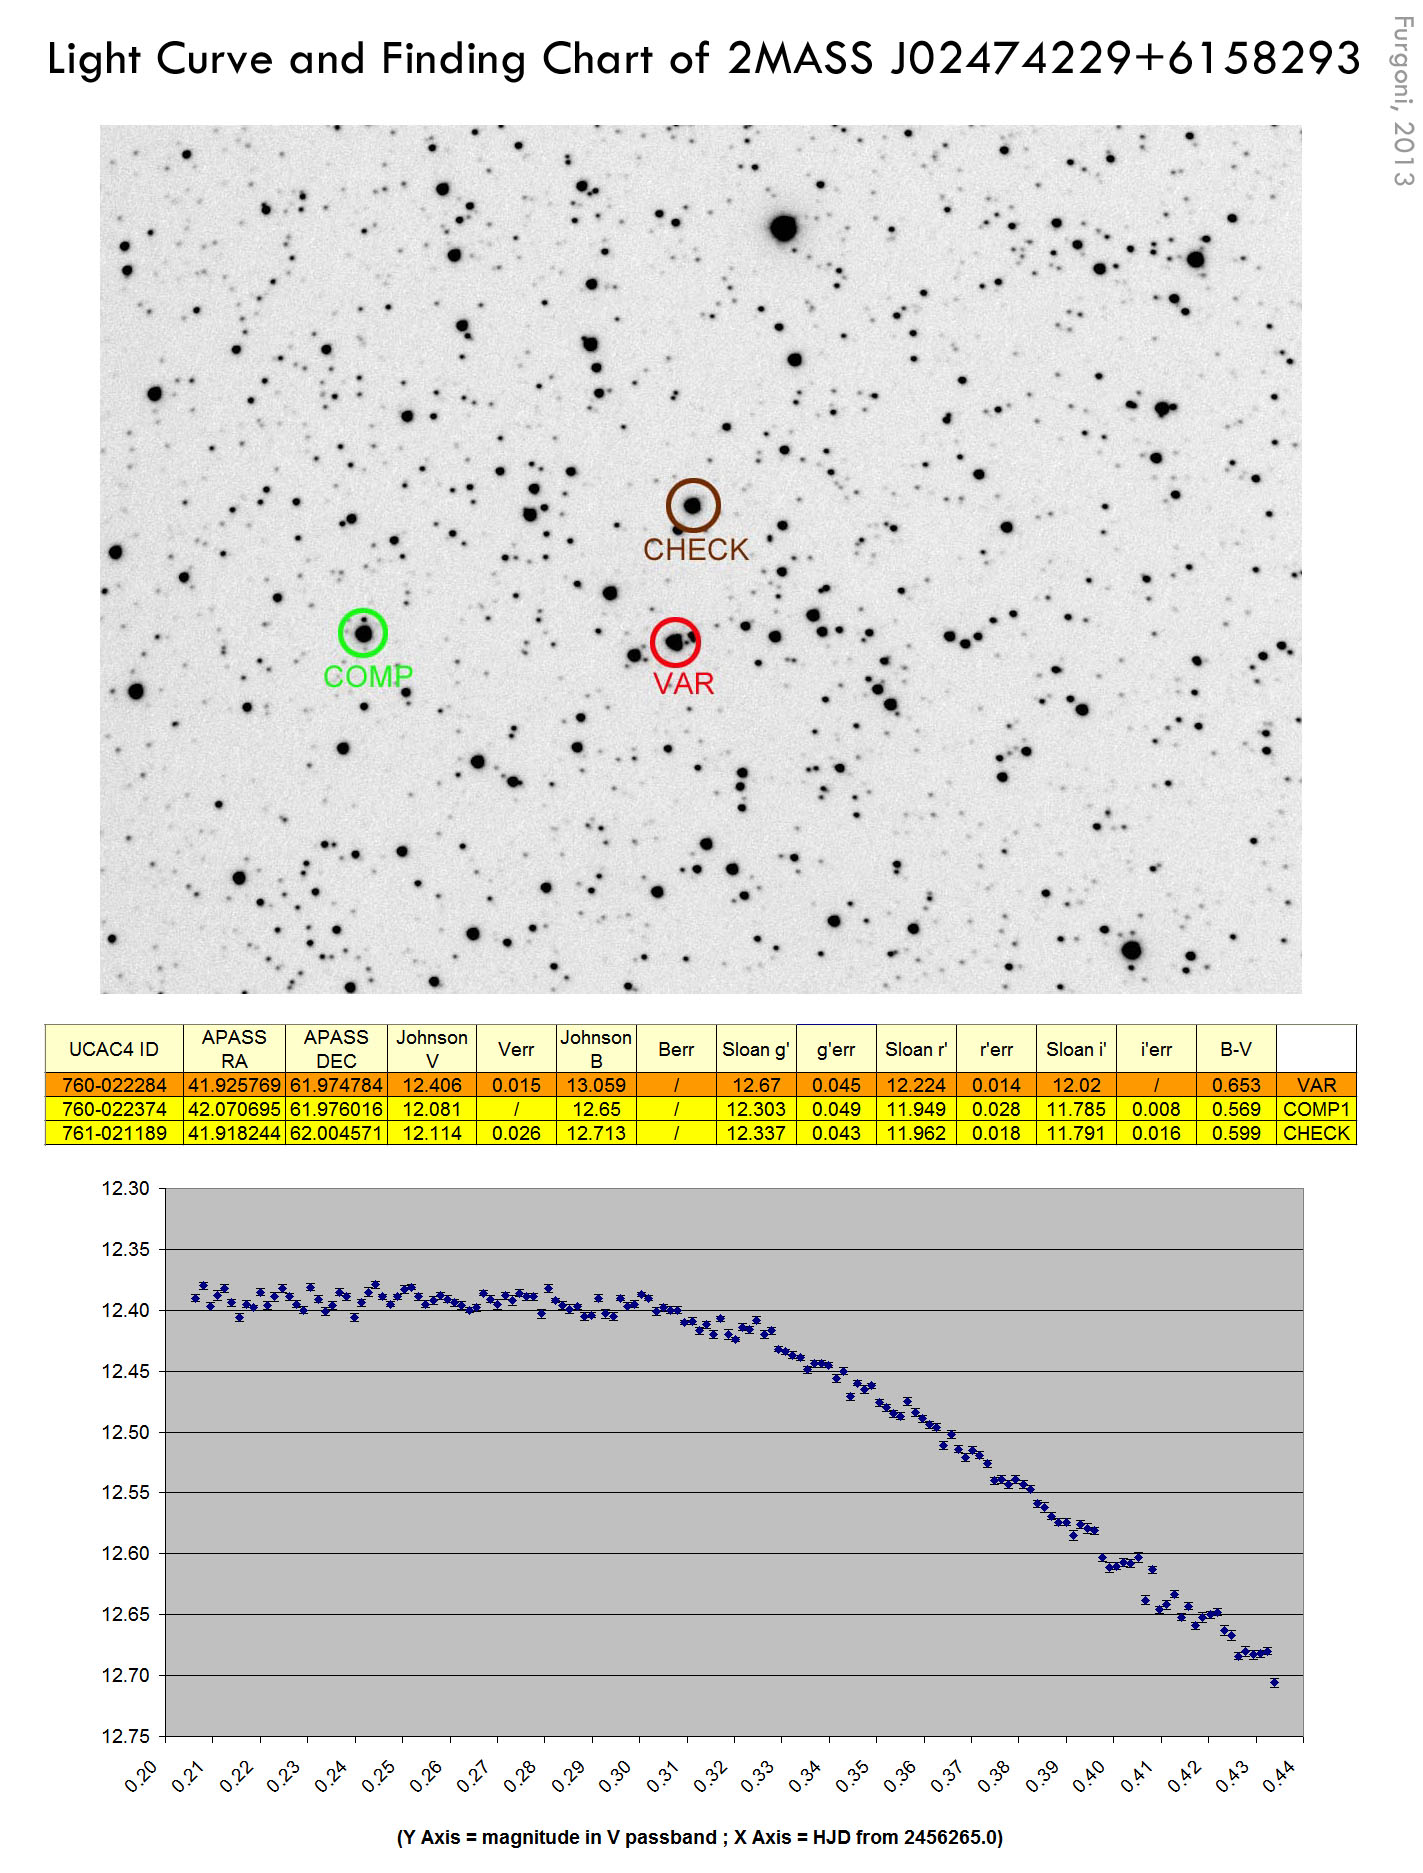1423x1873 pixels.
Task: Click the "Sloan g'" column header
Action: point(756,1049)
